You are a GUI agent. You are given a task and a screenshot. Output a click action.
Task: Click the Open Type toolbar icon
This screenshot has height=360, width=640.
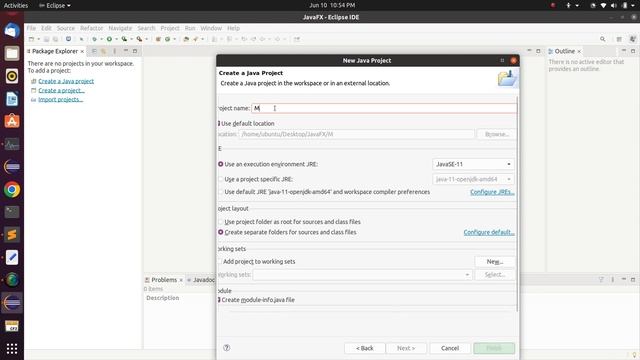186,39
